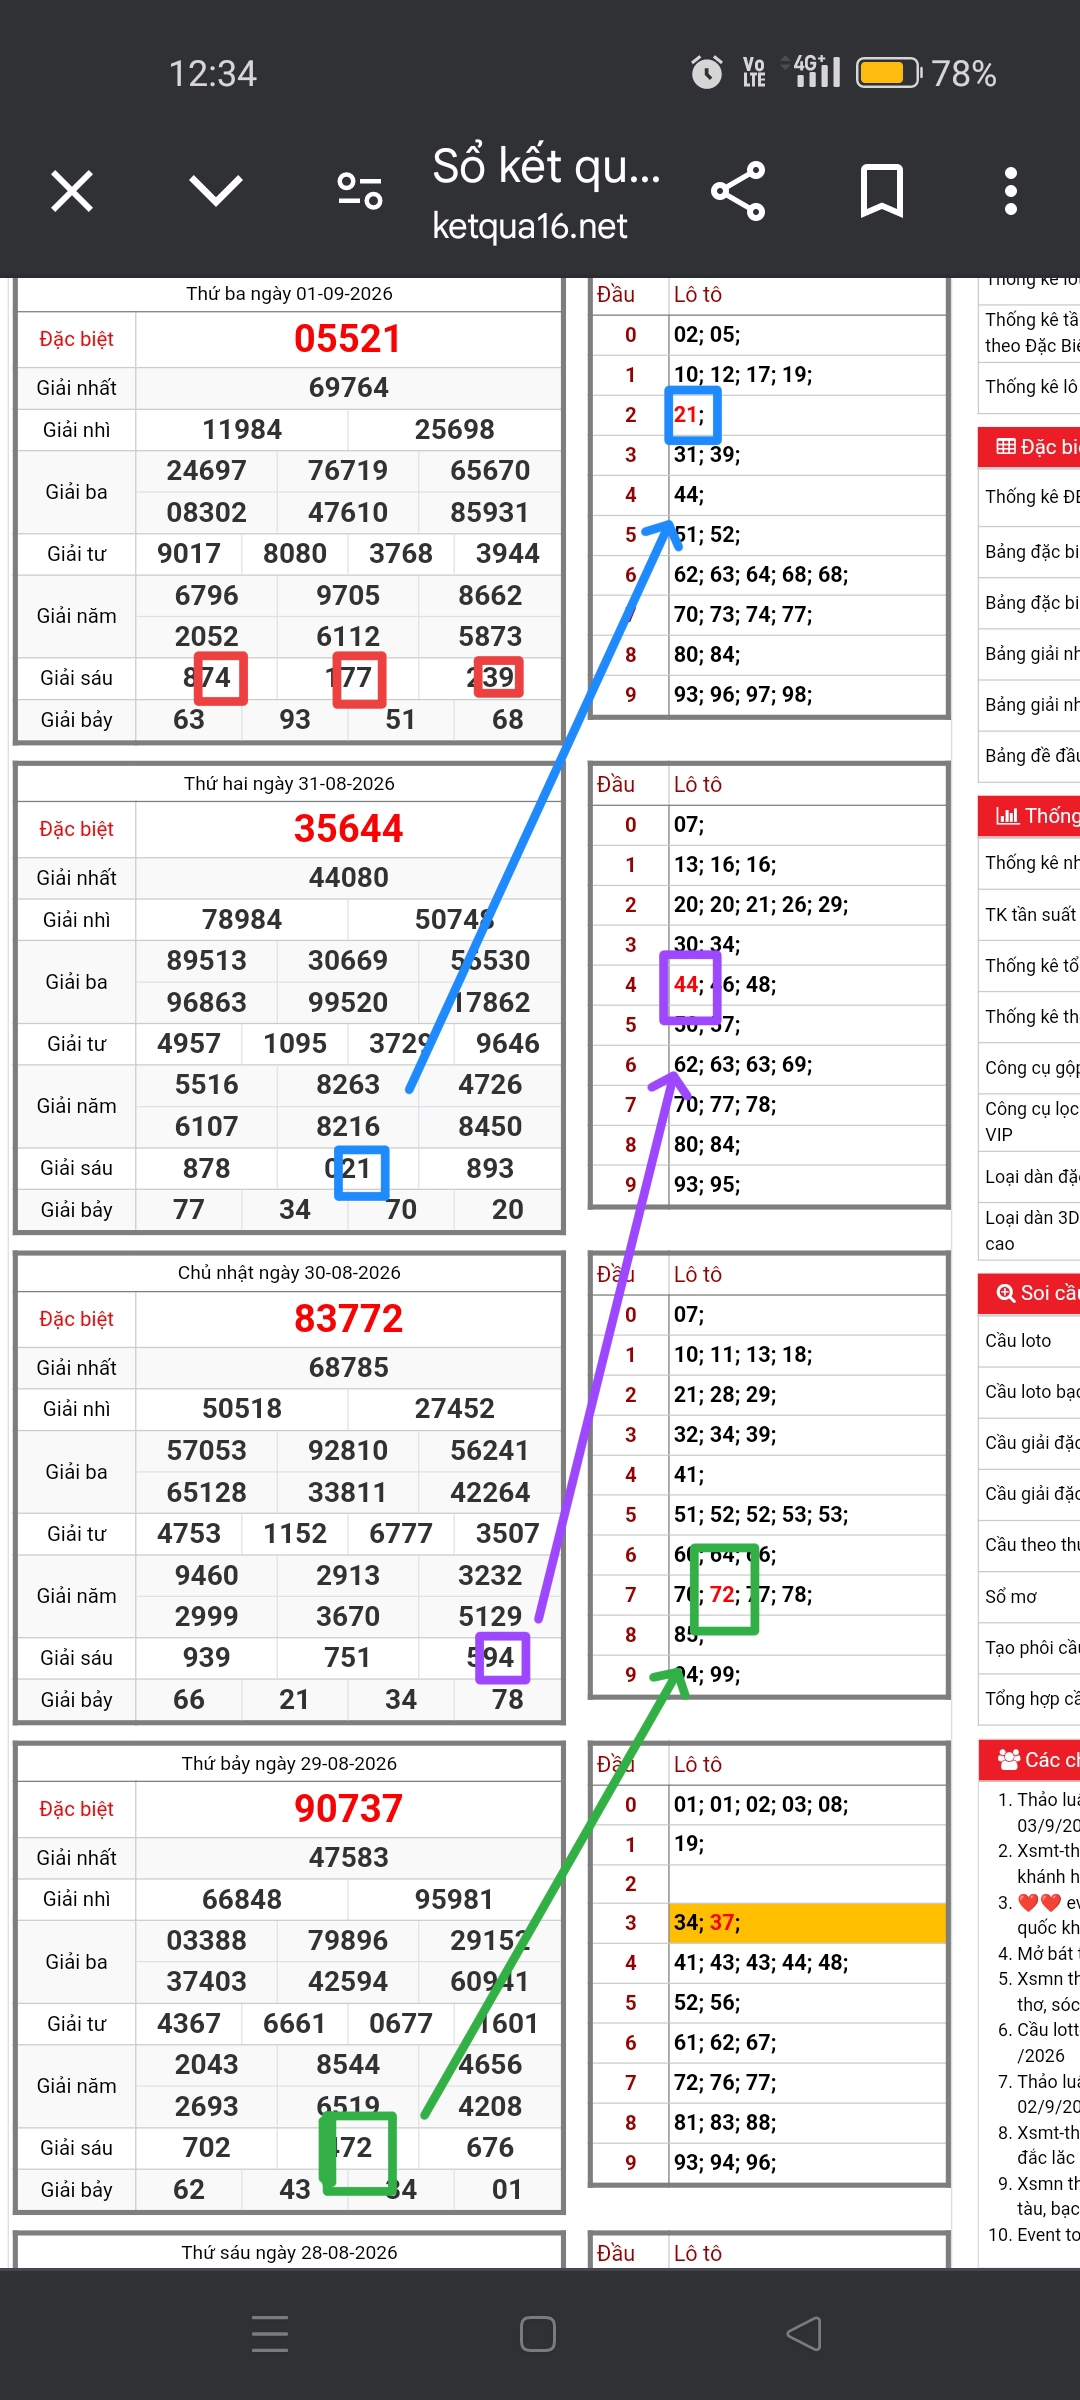The image size is (1080, 2400).
Task: Tap date header Thứ bảy ngày 29-08-2026
Action: point(289,1764)
